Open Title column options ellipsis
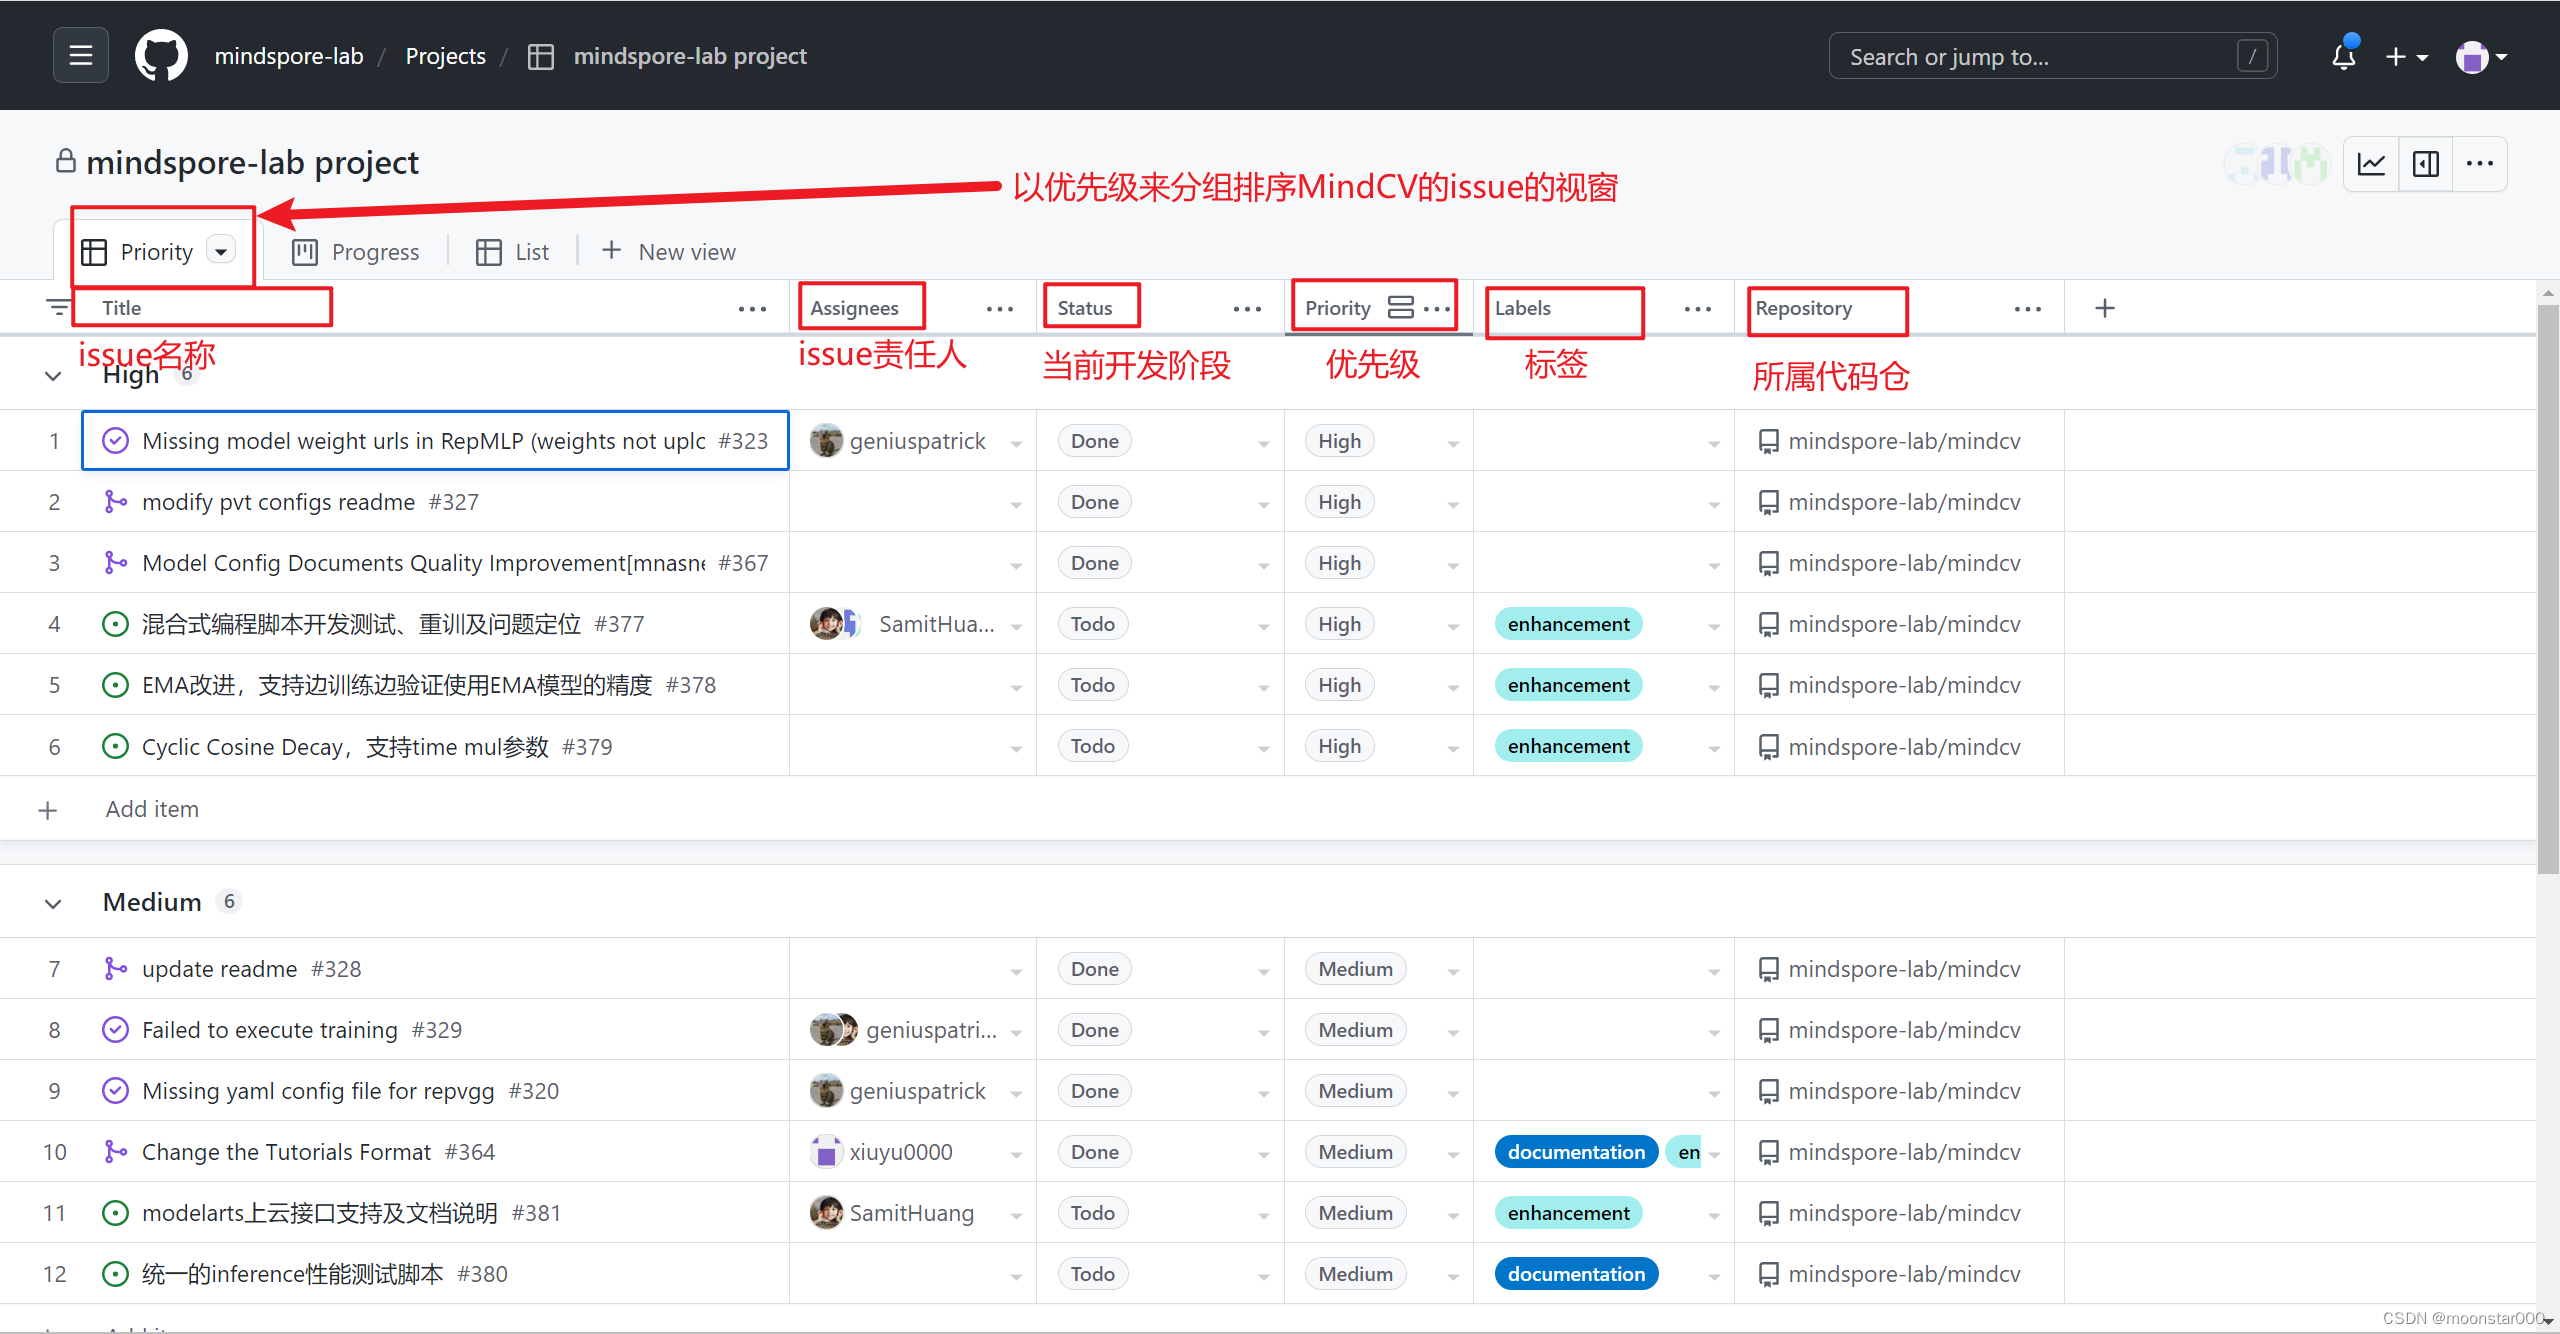Image resolution: width=2560 pixels, height=1334 pixels. [752, 309]
